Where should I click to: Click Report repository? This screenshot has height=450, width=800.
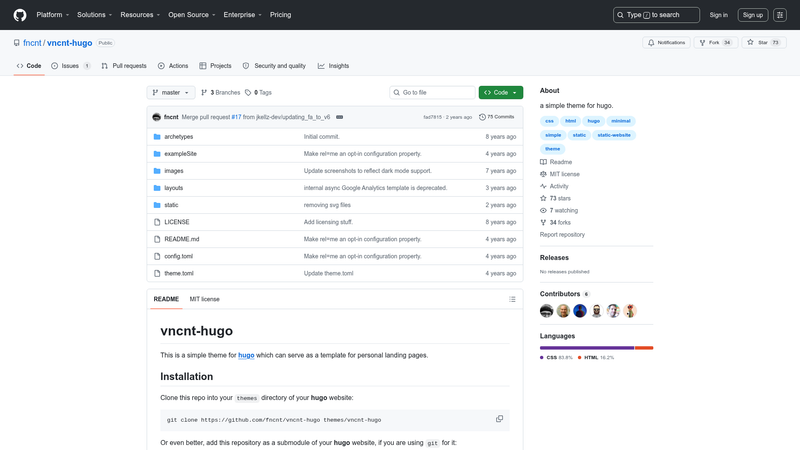562,235
